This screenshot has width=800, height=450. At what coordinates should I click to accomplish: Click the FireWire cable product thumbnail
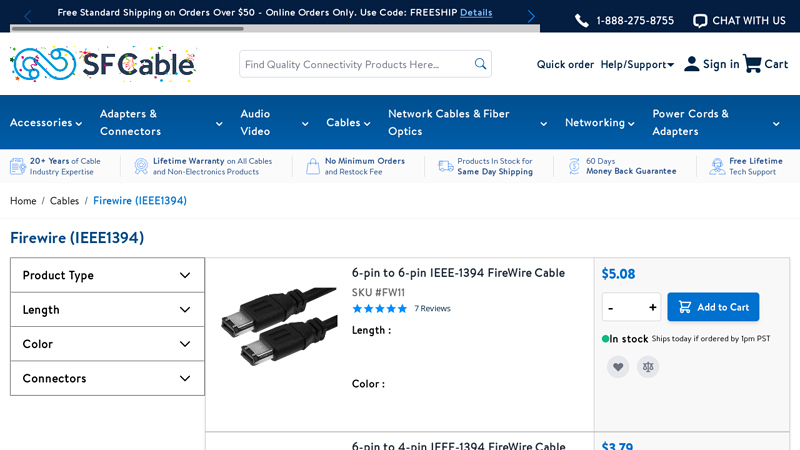point(279,327)
